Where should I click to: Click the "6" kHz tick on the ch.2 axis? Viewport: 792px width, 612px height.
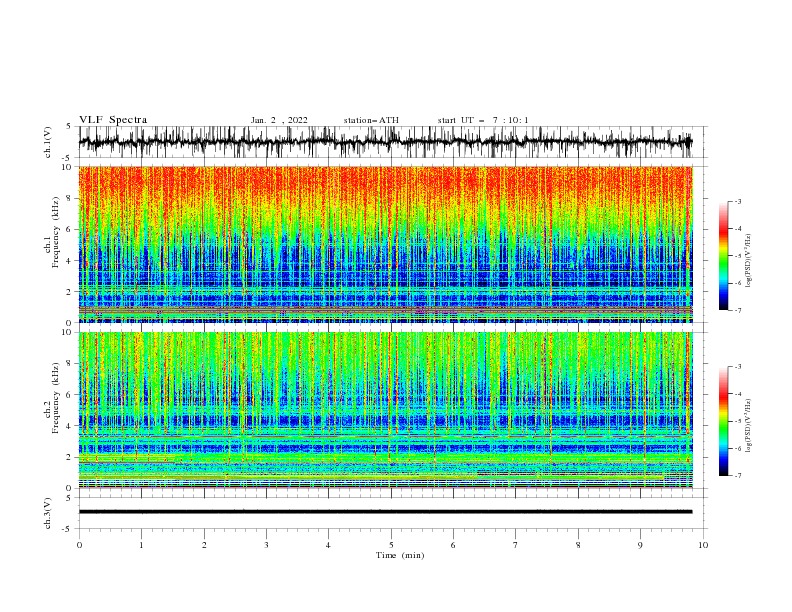coord(70,395)
